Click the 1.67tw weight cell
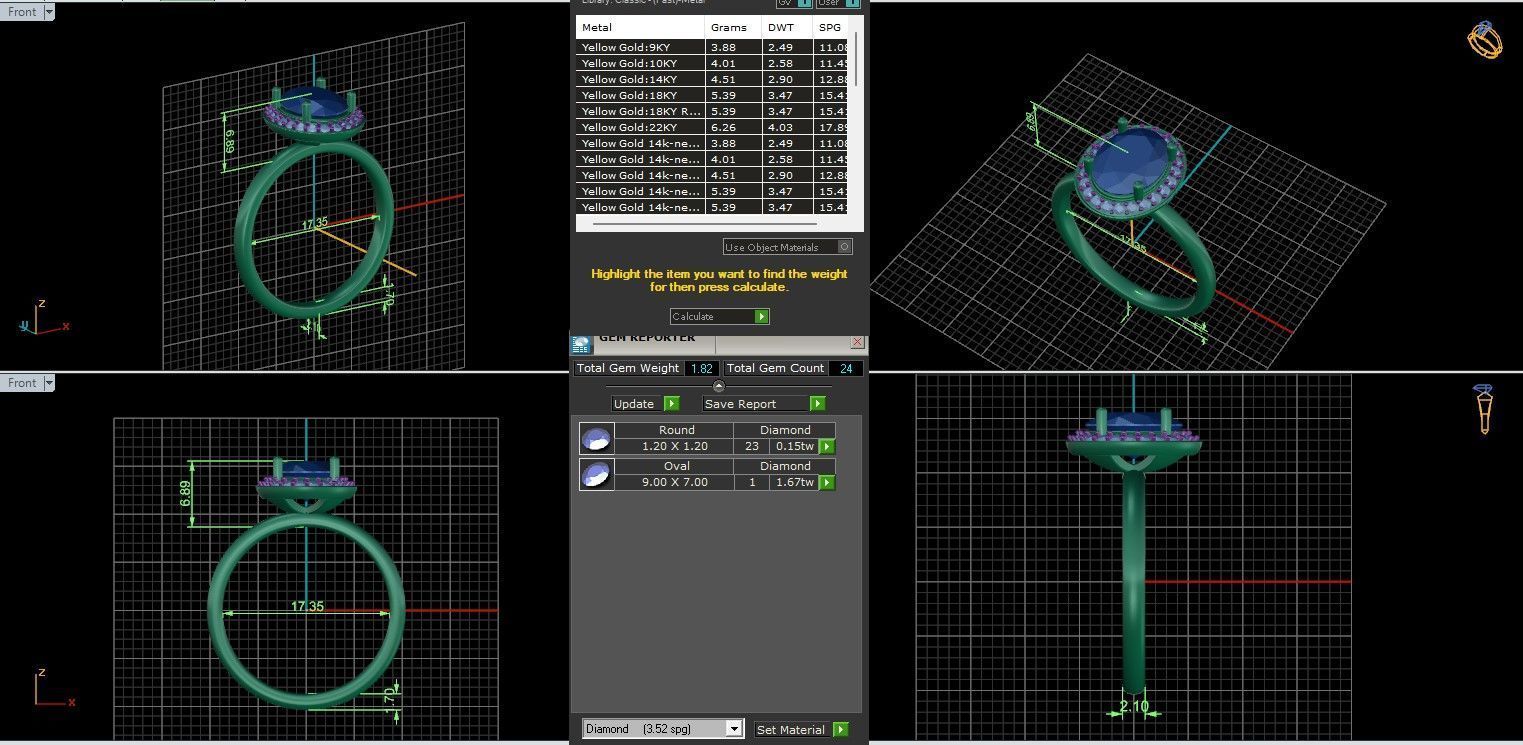This screenshot has height=745, width=1523. click(x=795, y=482)
